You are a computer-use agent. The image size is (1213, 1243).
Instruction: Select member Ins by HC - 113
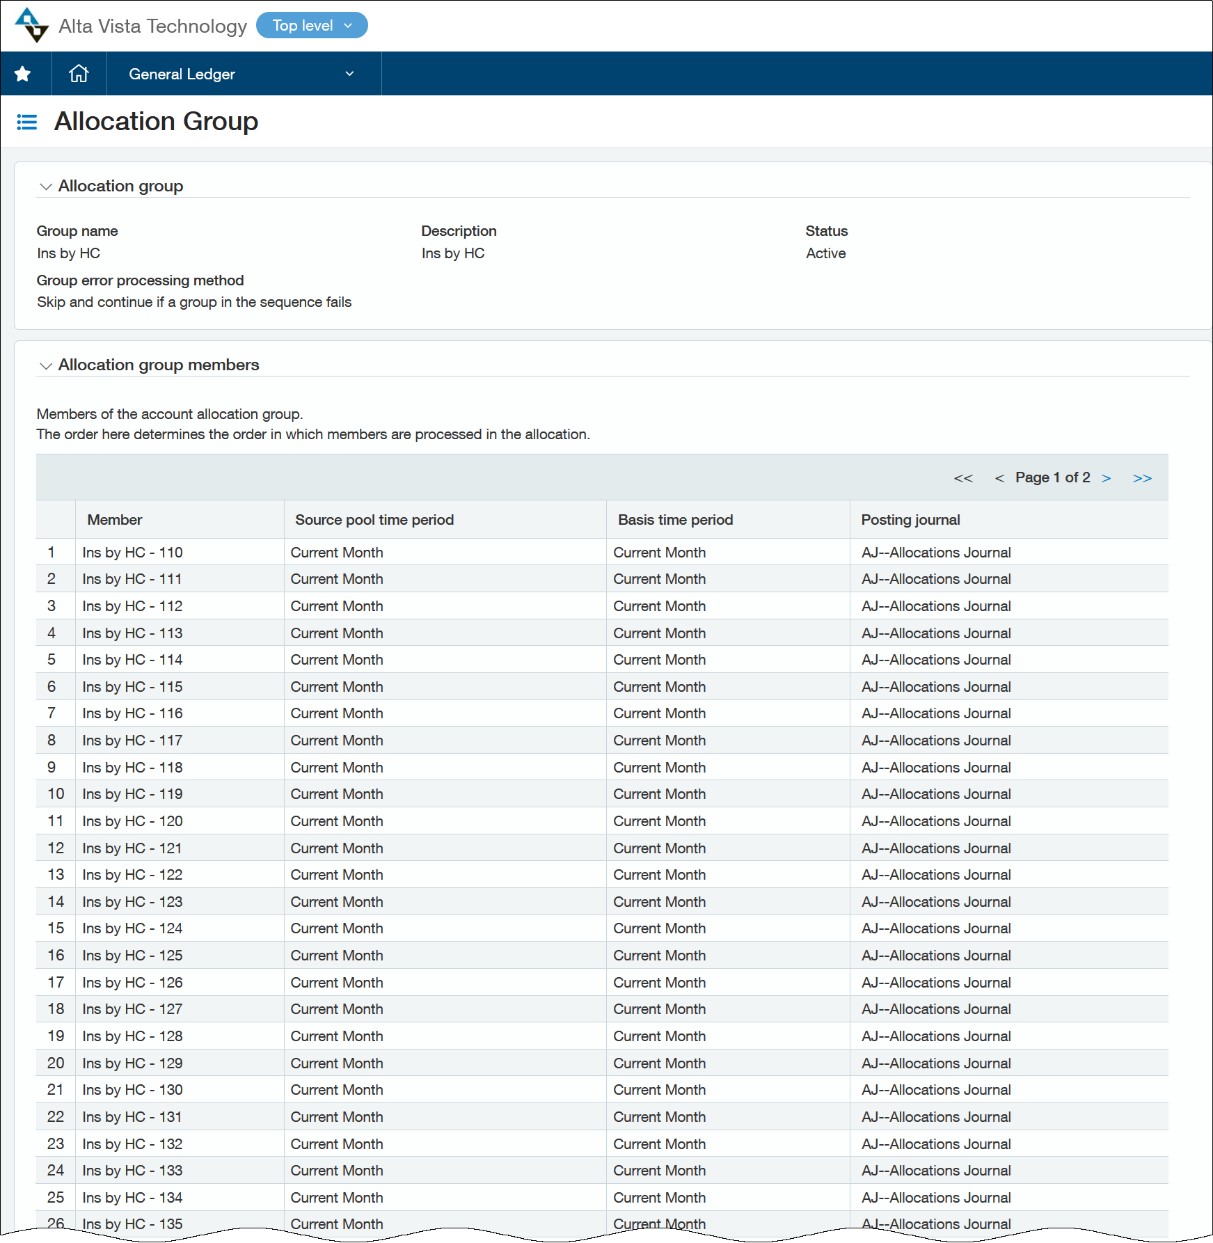click(133, 633)
